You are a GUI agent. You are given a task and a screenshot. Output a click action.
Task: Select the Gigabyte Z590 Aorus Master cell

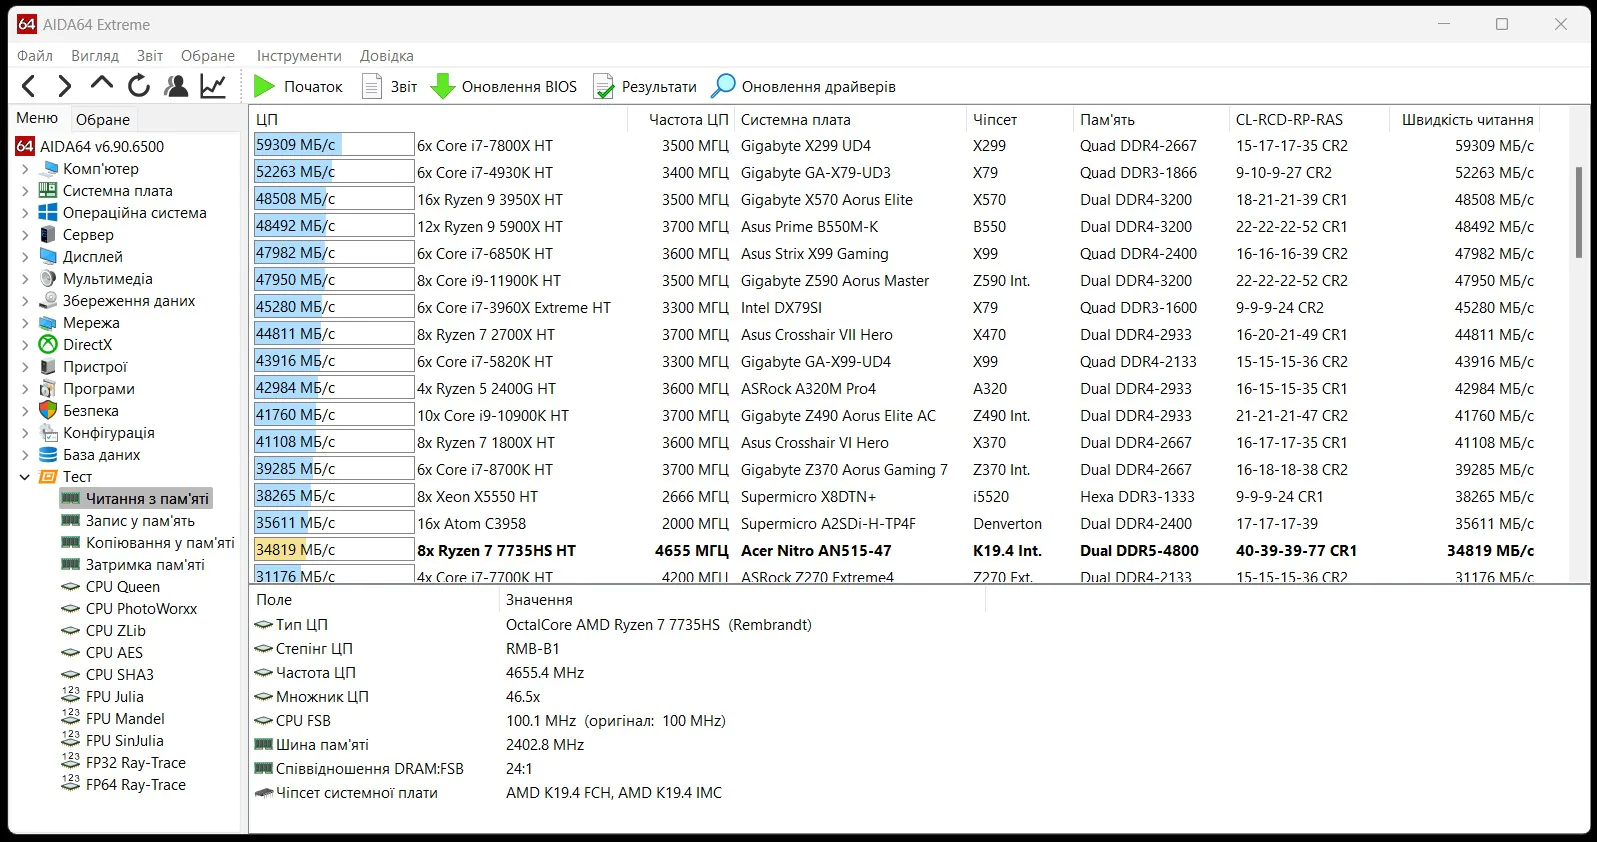(835, 281)
